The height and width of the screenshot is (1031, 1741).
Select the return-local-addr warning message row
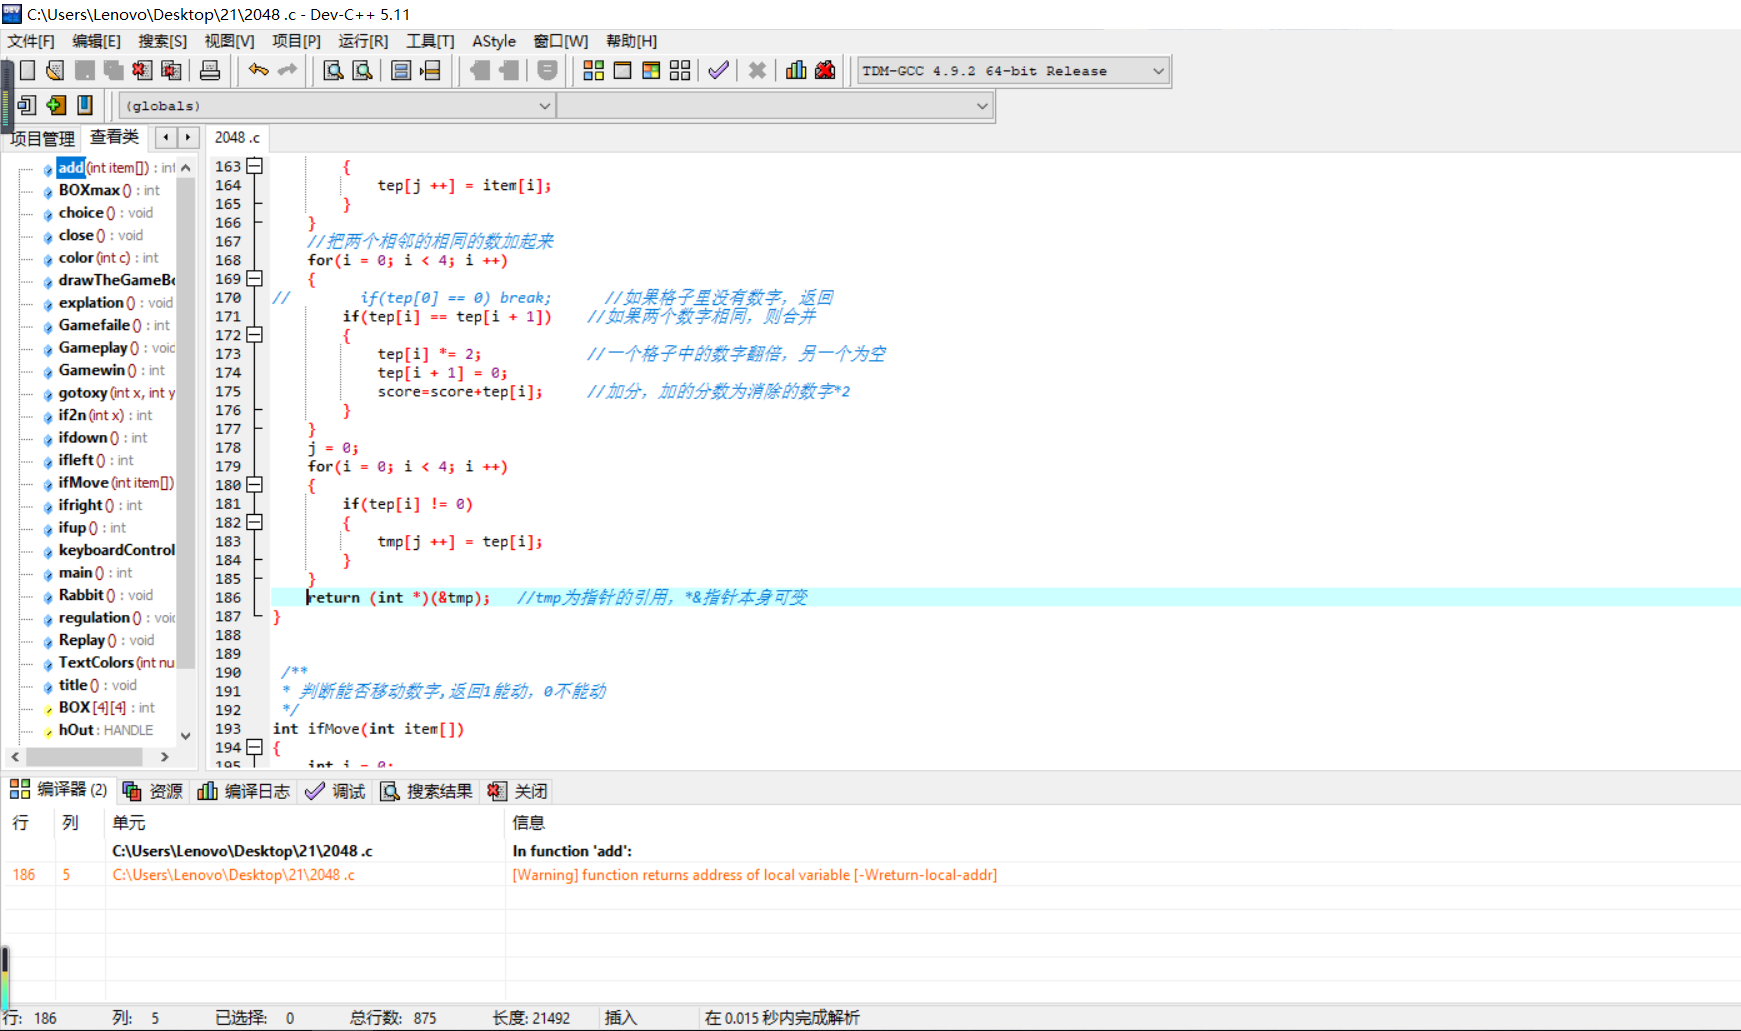pyautogui.click(x=870, y=875)
